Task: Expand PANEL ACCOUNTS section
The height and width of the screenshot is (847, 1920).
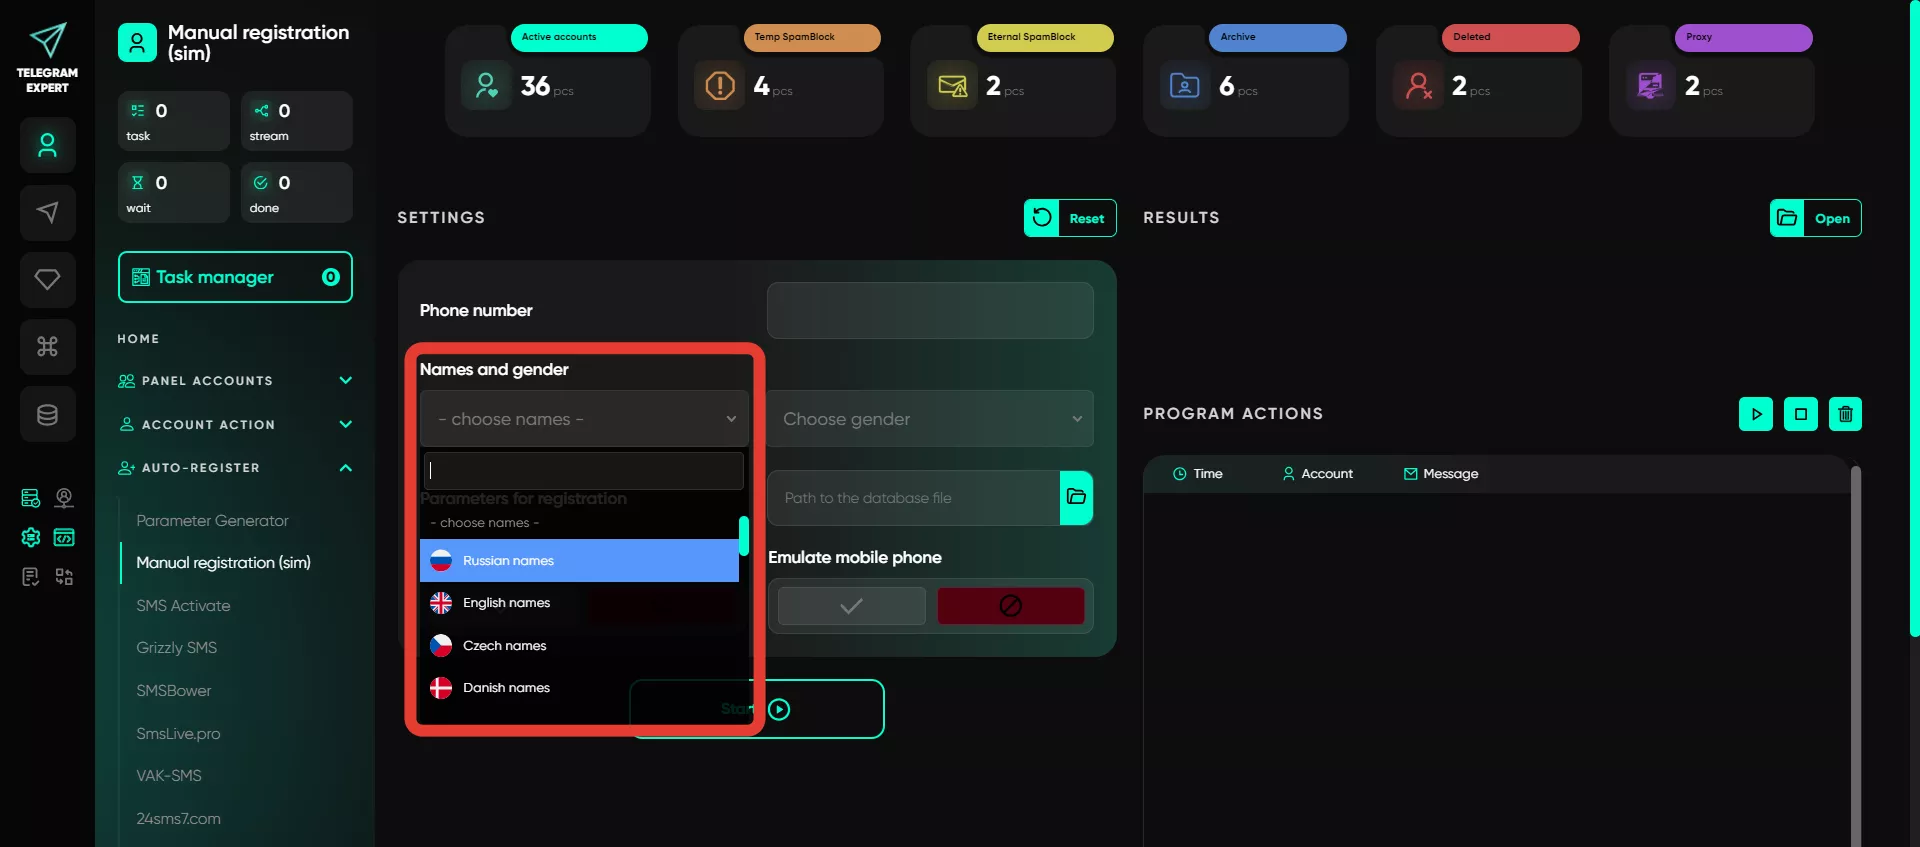Action: click(235, 380)
